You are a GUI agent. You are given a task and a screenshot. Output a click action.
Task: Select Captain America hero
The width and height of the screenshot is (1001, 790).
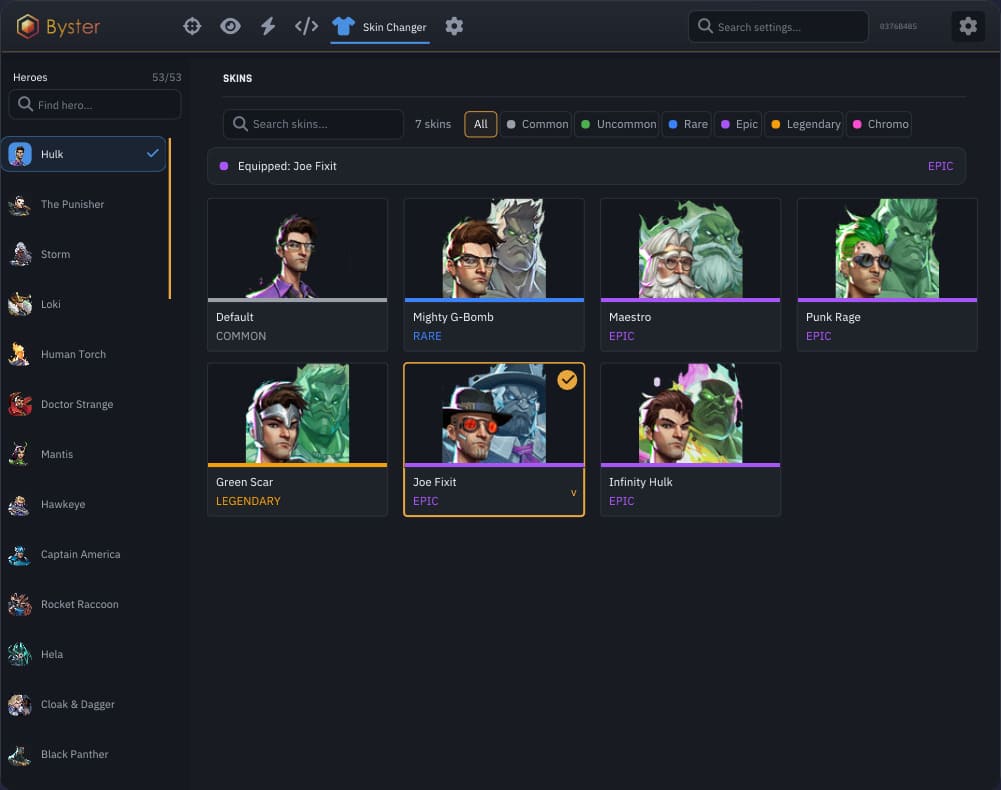84,554
